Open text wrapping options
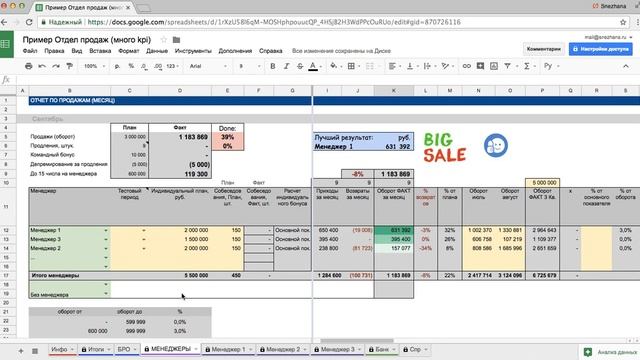This screenshot has width=640, height=360. coord(427,66)
